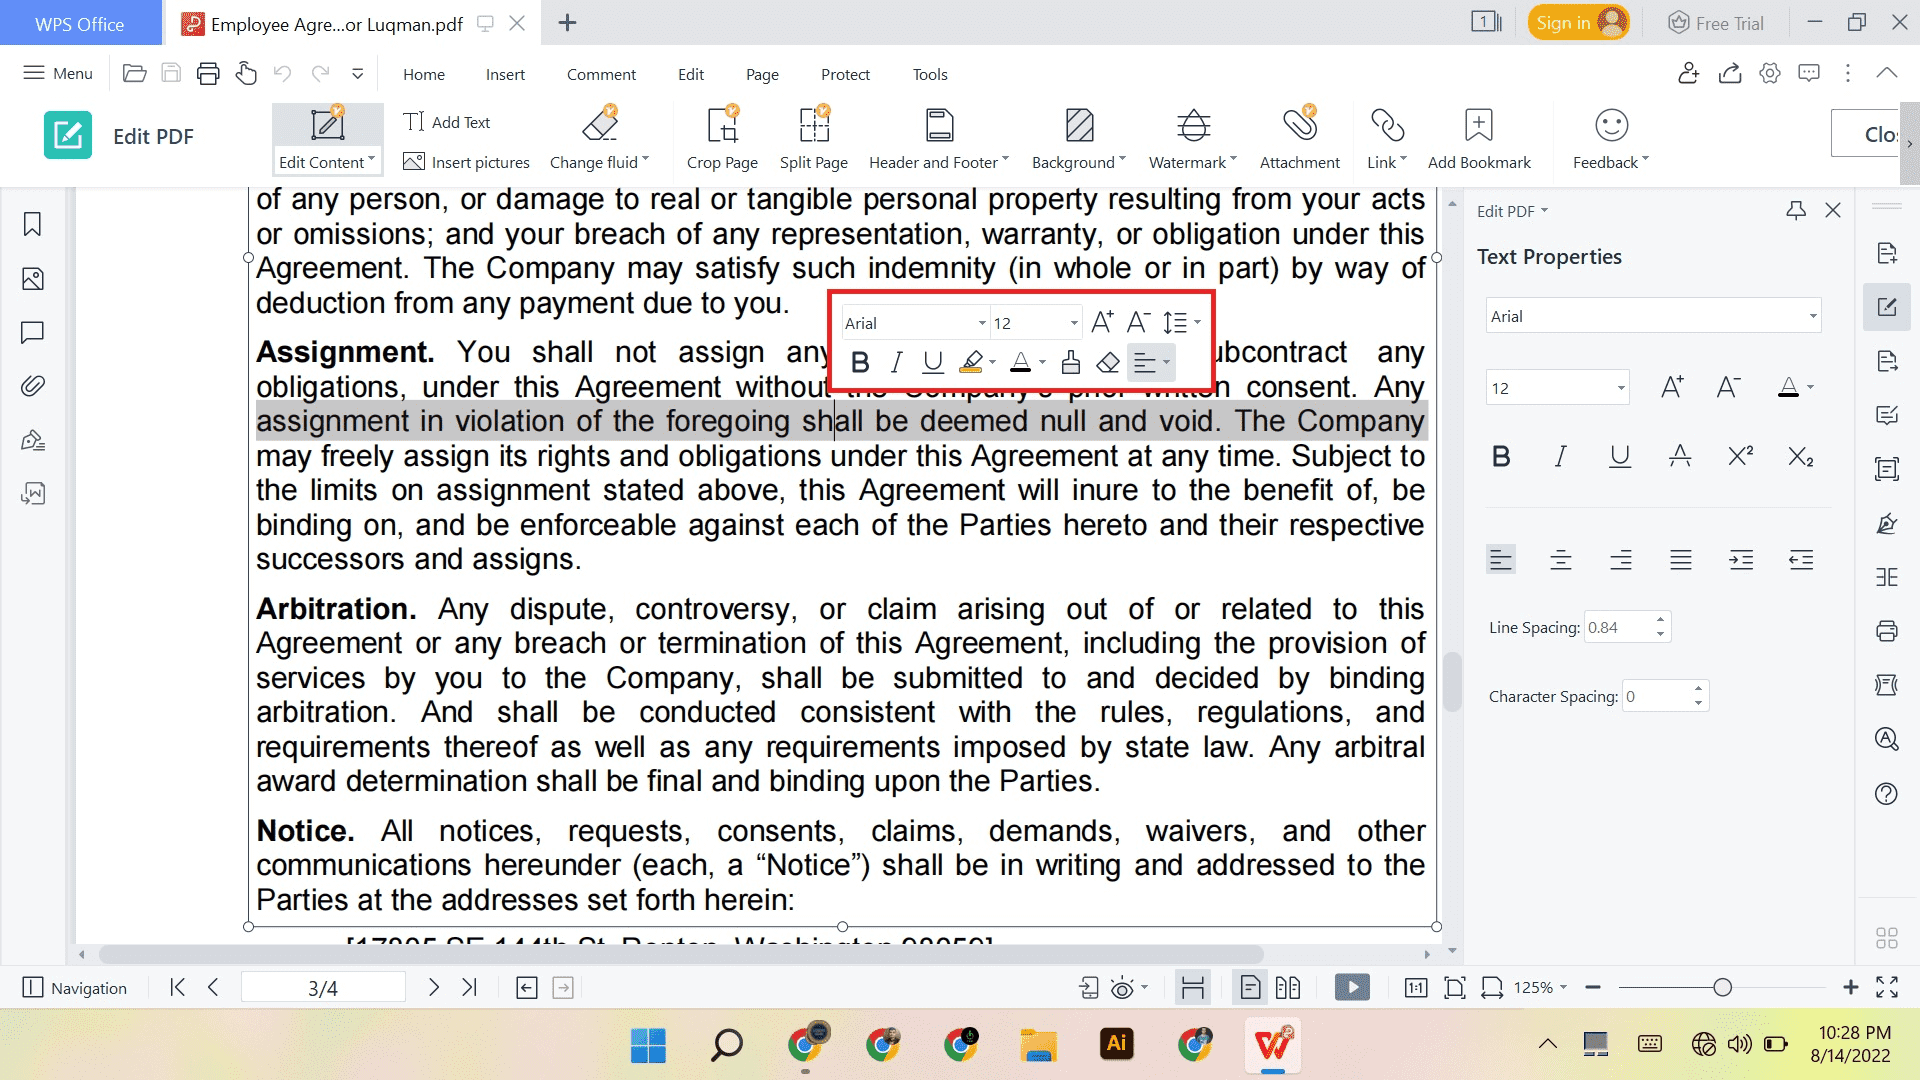This screenshot has height=1080, width=1920.
Task: Click the Sign in button
Action: 1577,24
